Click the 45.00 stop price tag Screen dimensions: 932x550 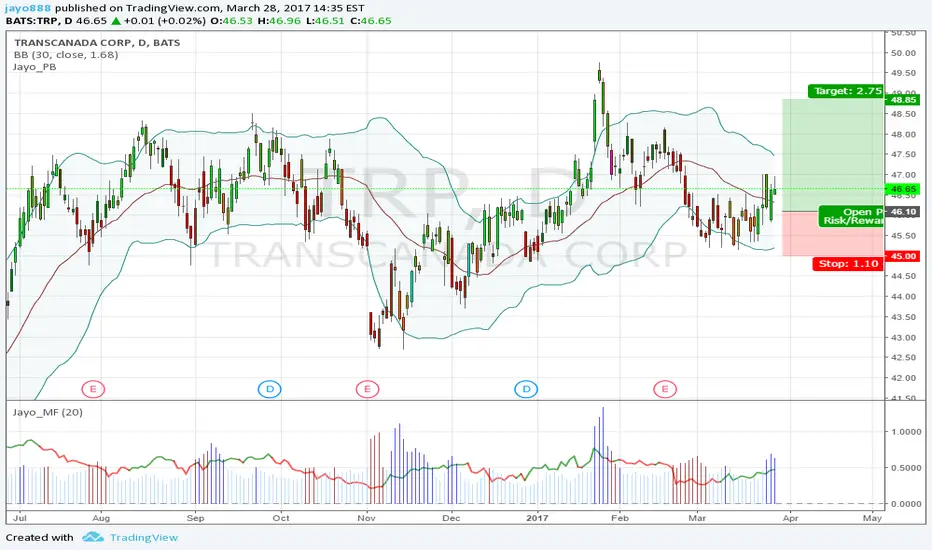(x=903, y=256)
